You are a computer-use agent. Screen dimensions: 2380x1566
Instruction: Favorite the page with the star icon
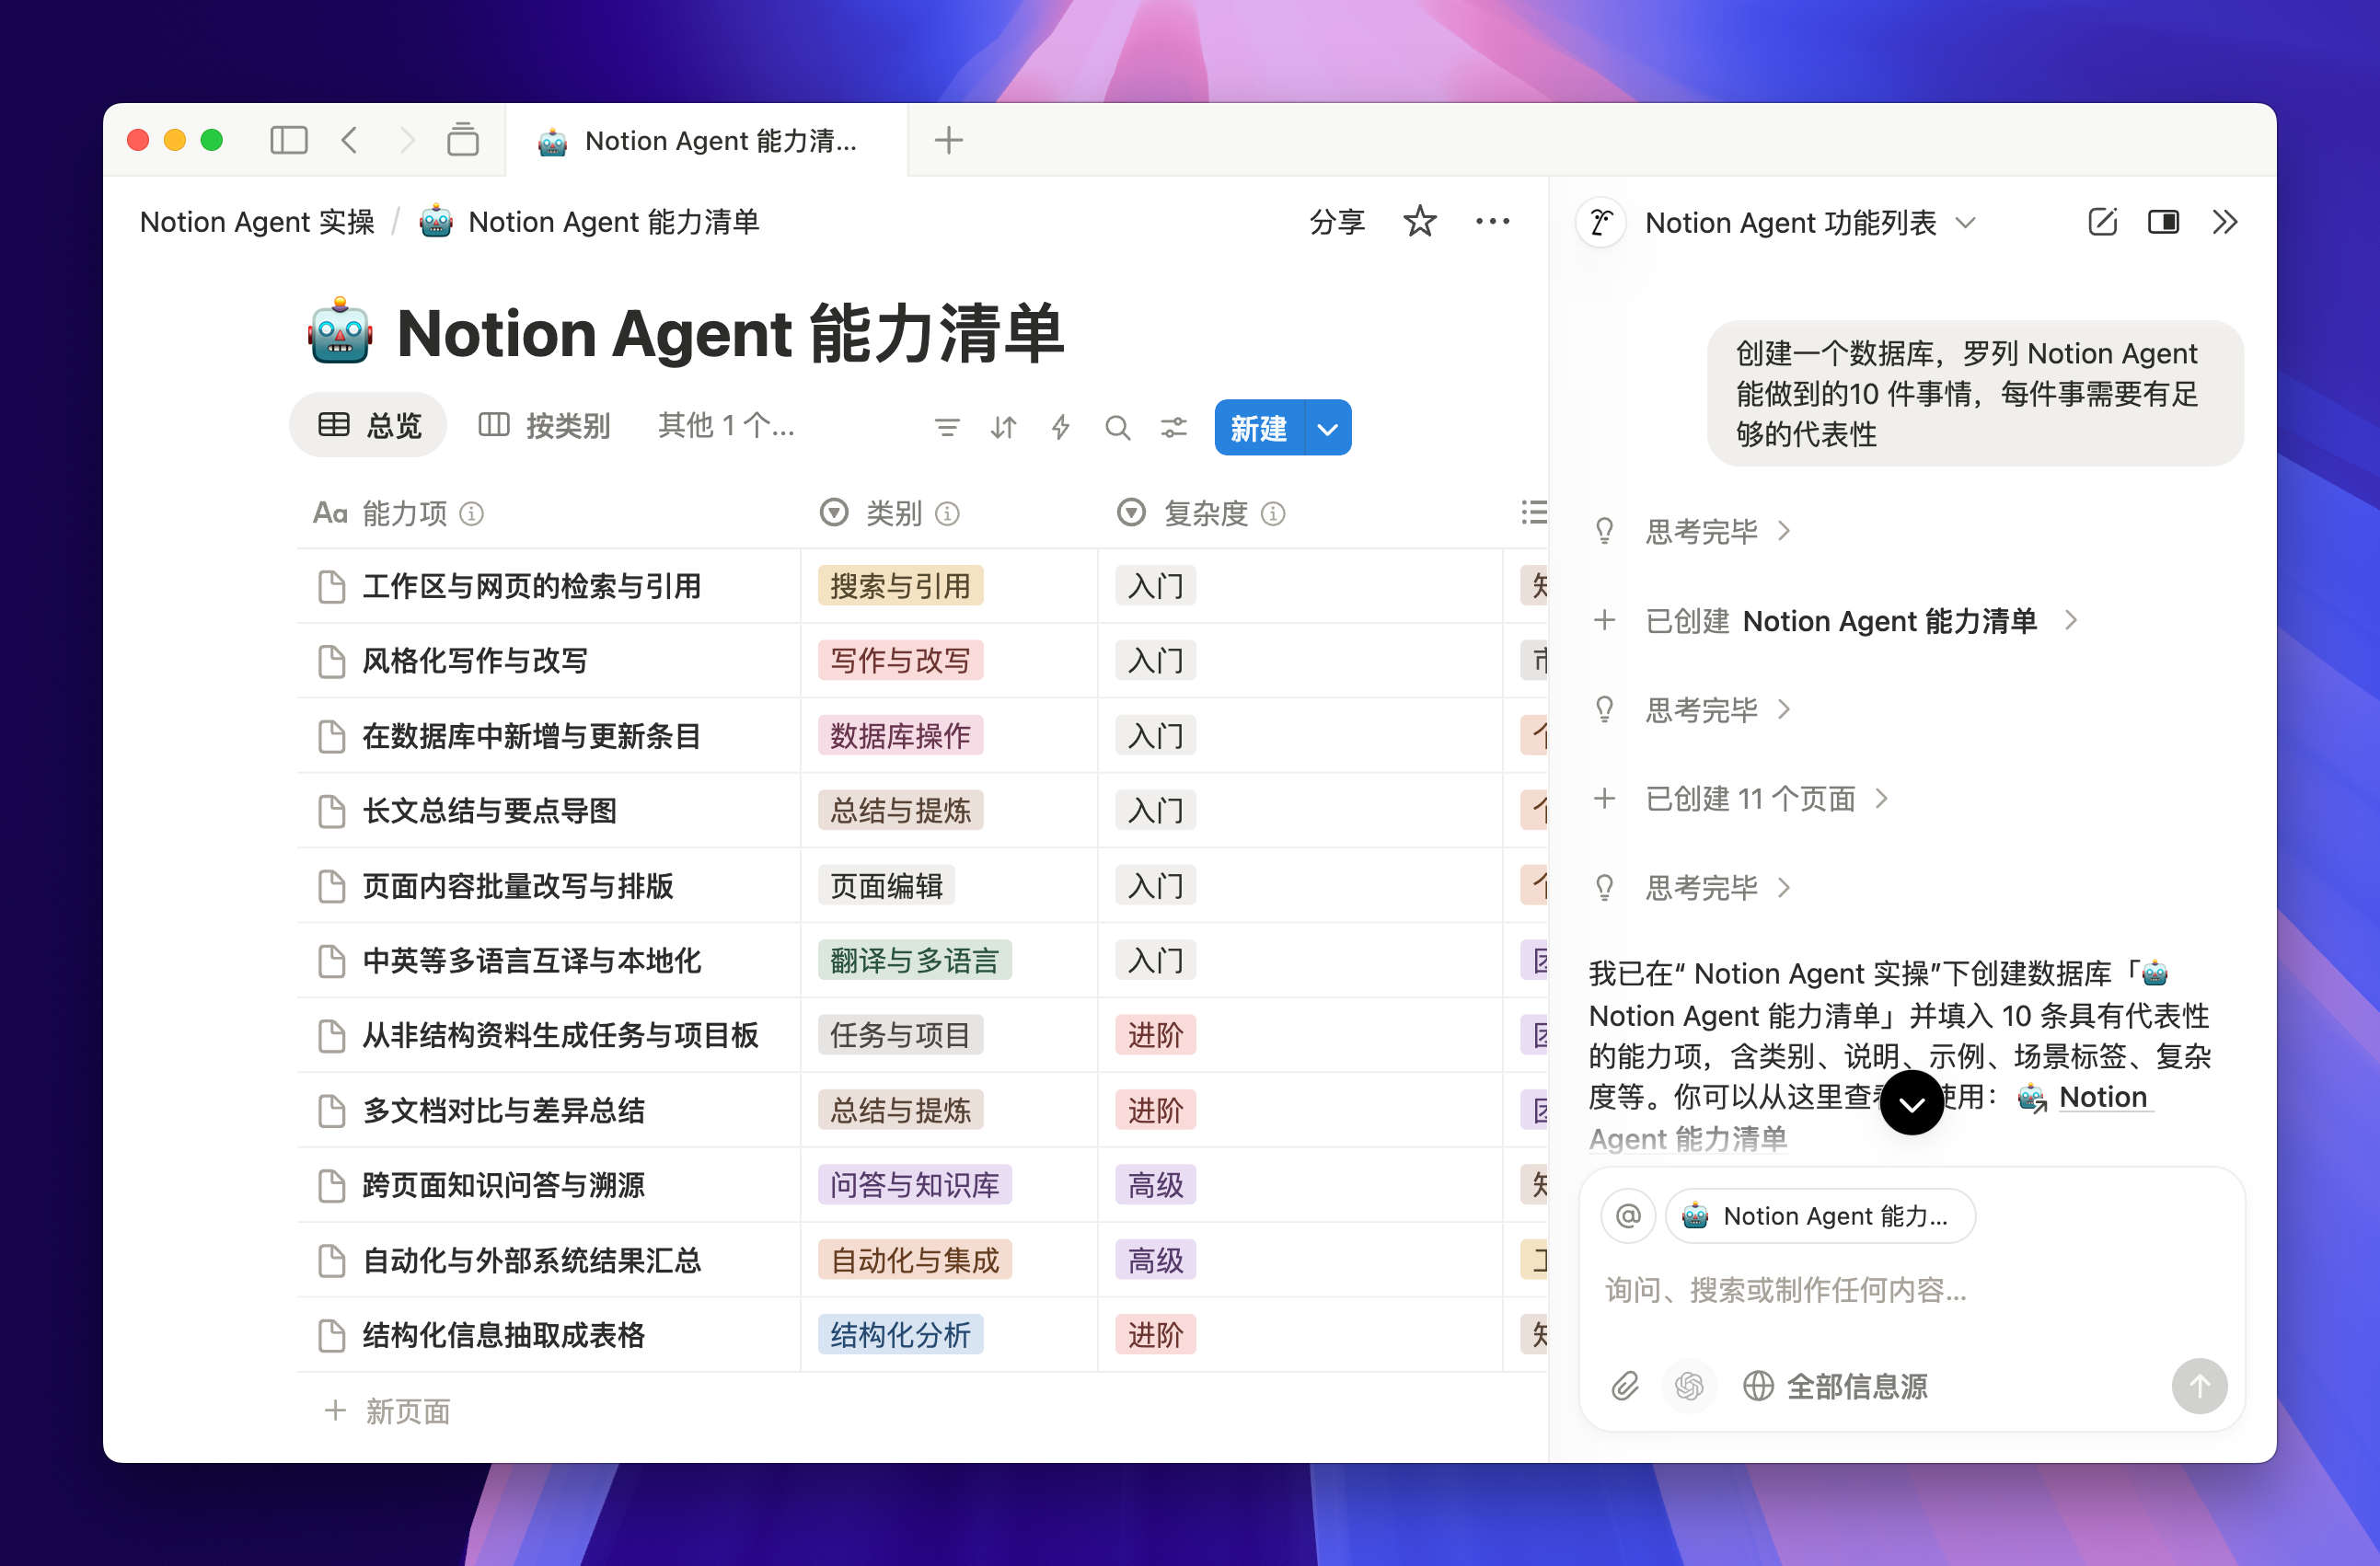1420,221
